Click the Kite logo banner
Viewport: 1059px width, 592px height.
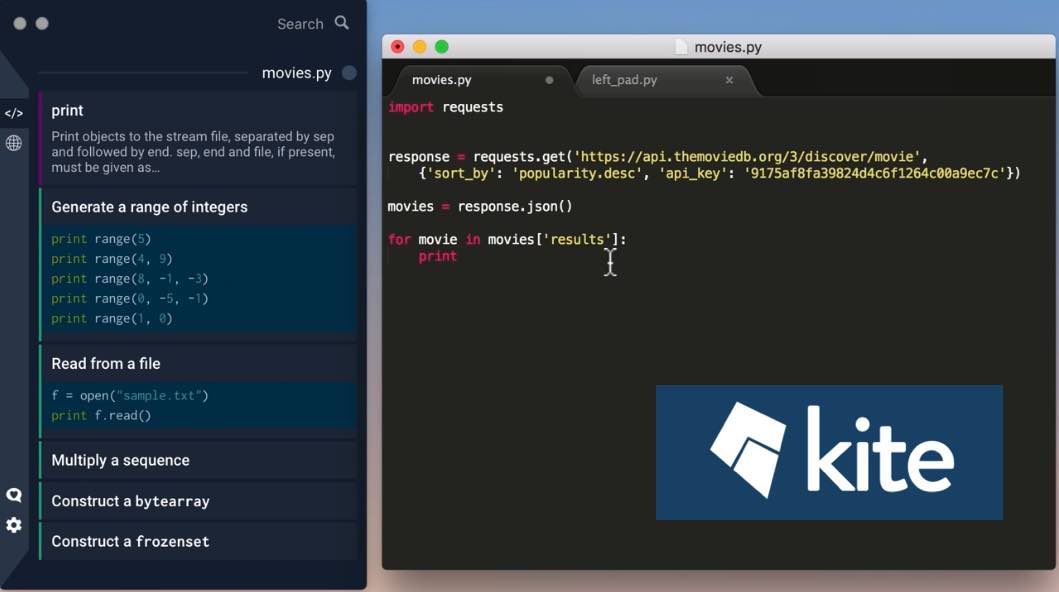point(829,452)
